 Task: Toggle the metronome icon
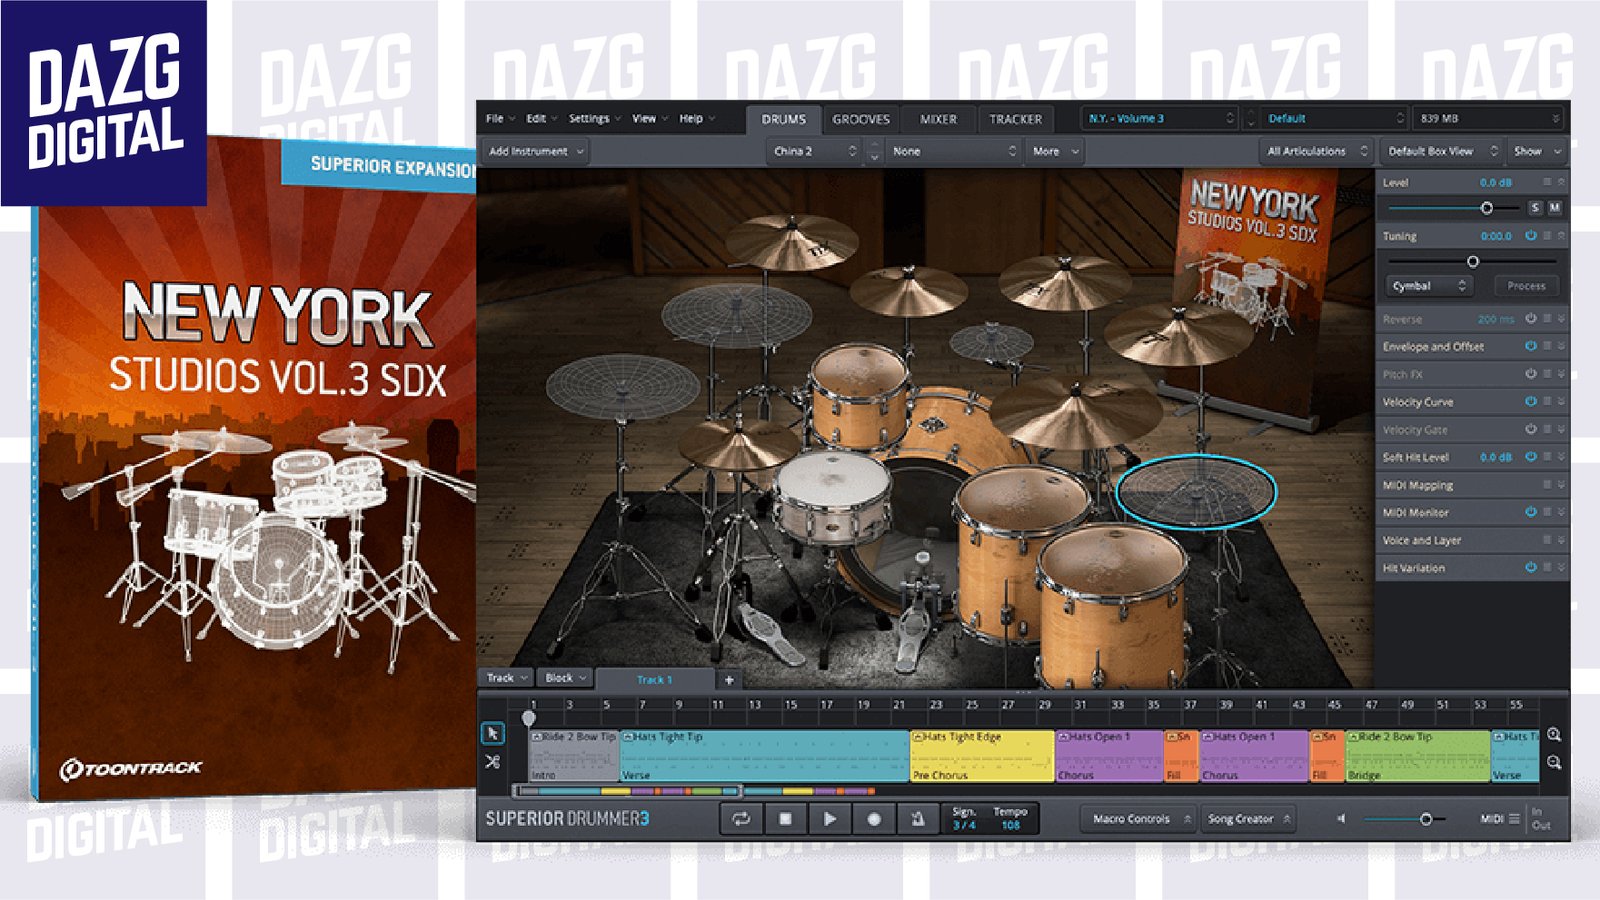click(918, 819)
